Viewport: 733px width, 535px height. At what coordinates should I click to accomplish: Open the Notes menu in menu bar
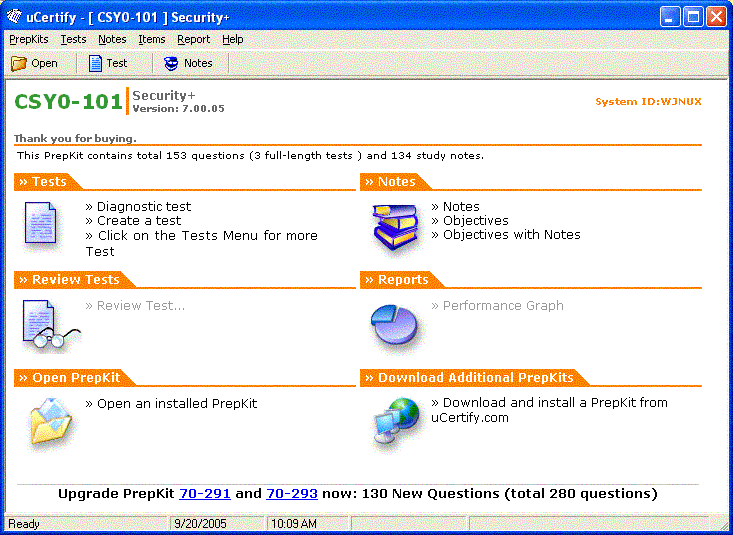pyautogui.click(x=112, y=39)
